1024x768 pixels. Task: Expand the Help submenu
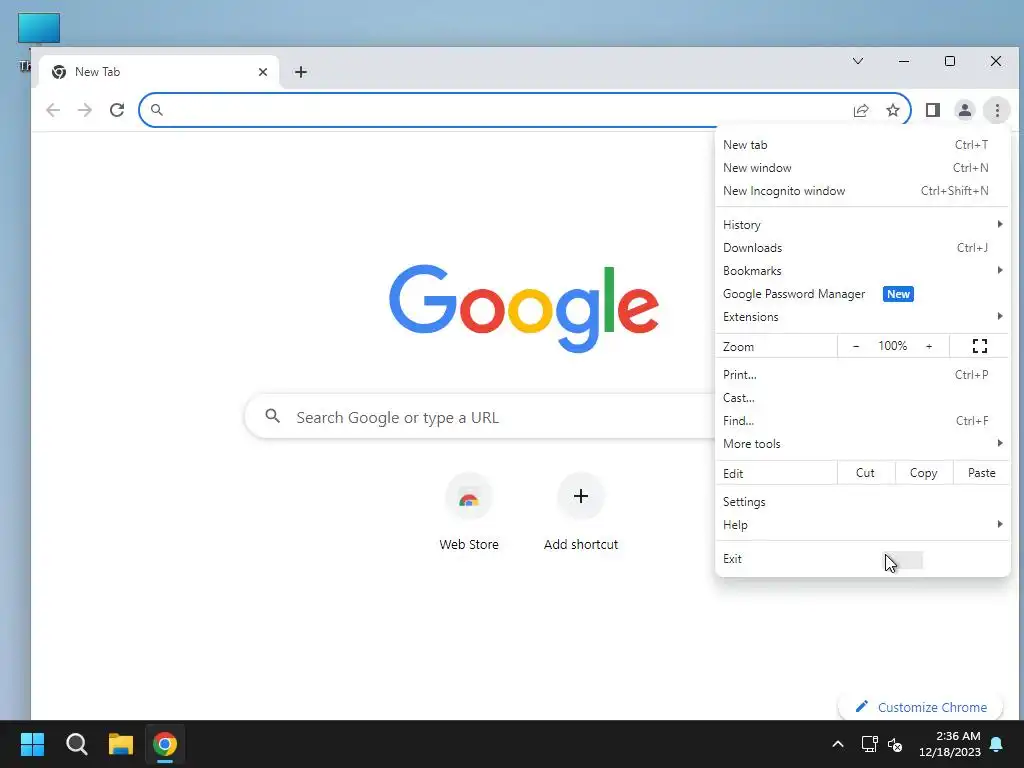862,524
